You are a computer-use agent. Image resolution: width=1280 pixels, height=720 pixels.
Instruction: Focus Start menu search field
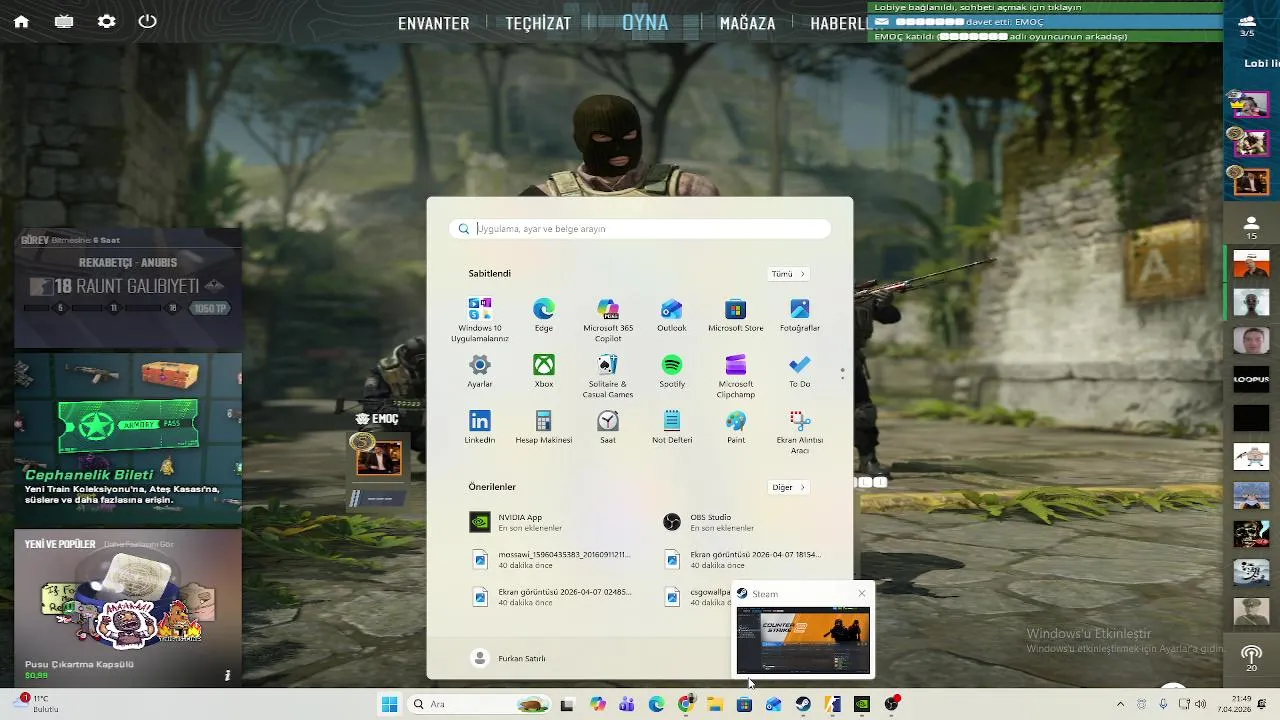(640, 229)
